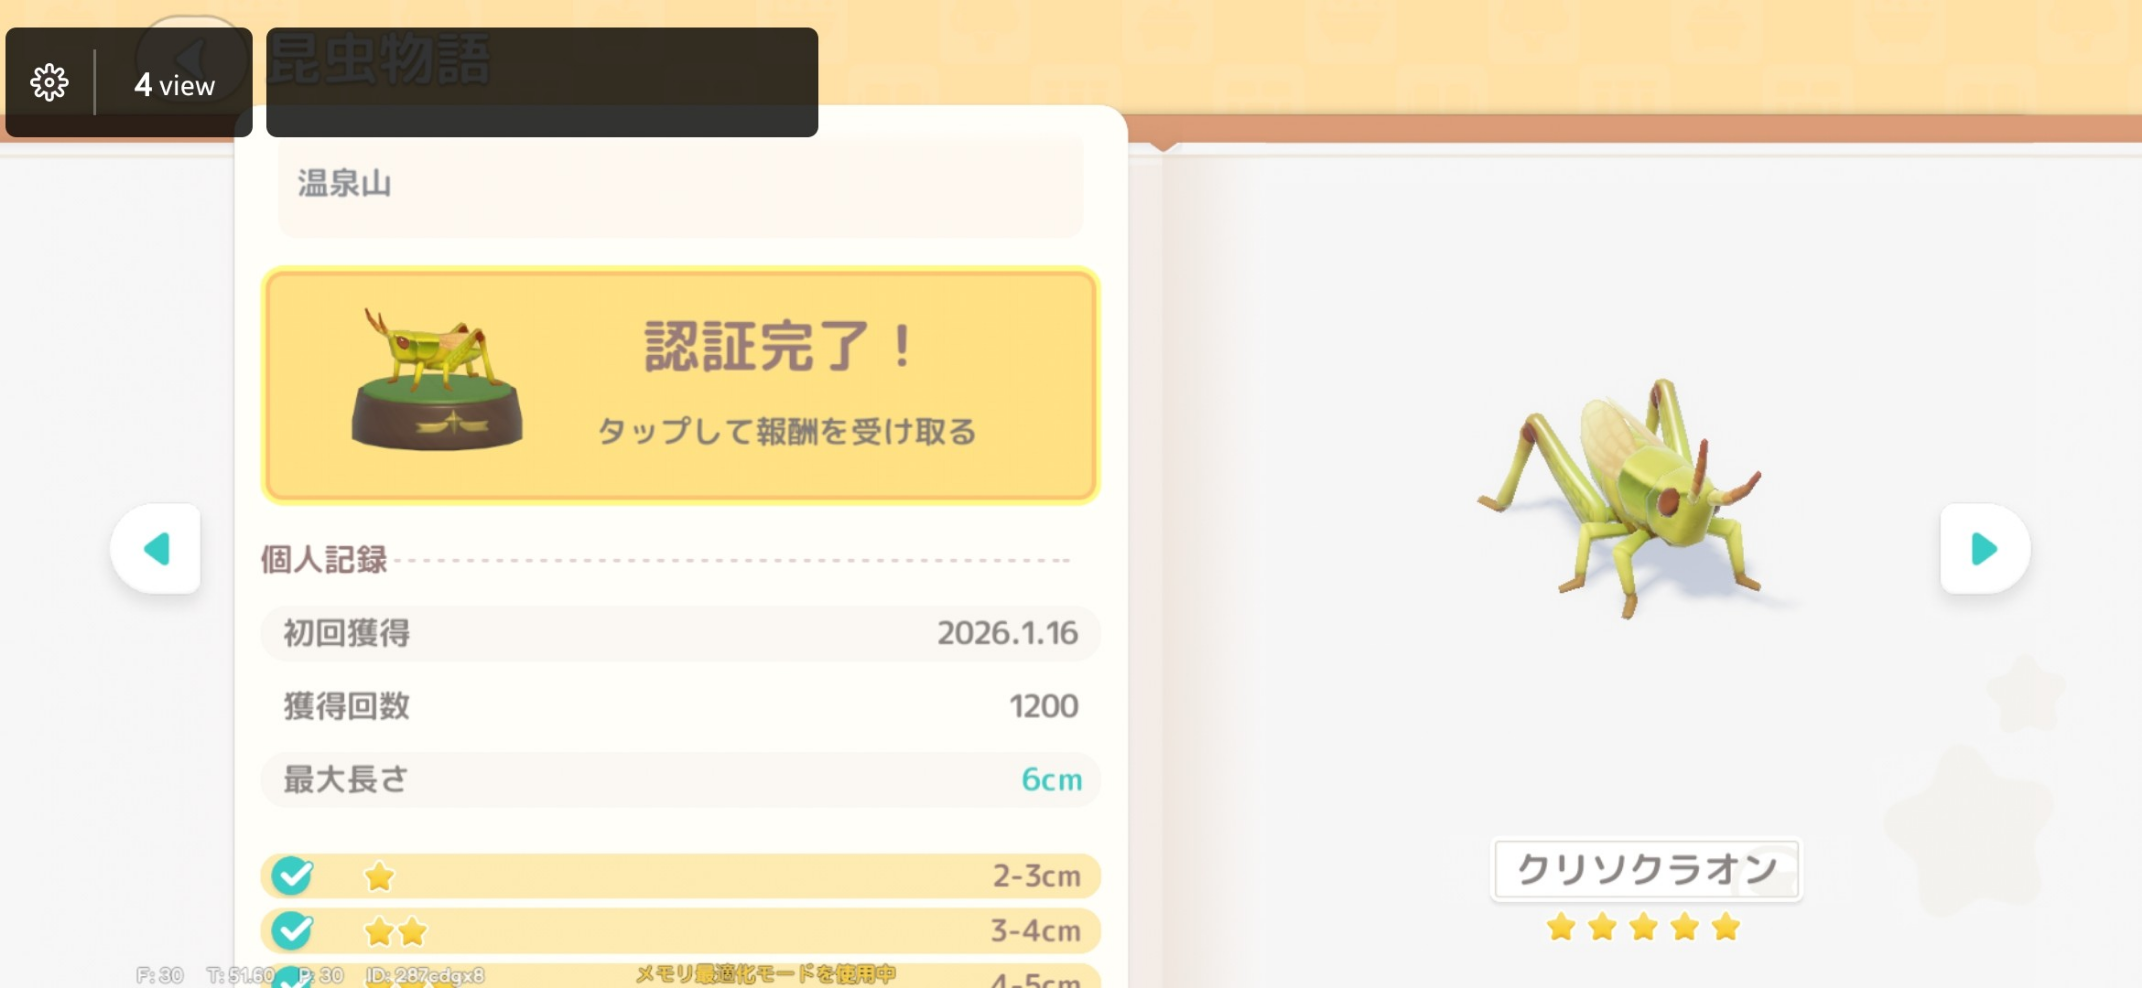
Task: Click the two-star checkmark for 3-4cm
Action: coord(293,931)
